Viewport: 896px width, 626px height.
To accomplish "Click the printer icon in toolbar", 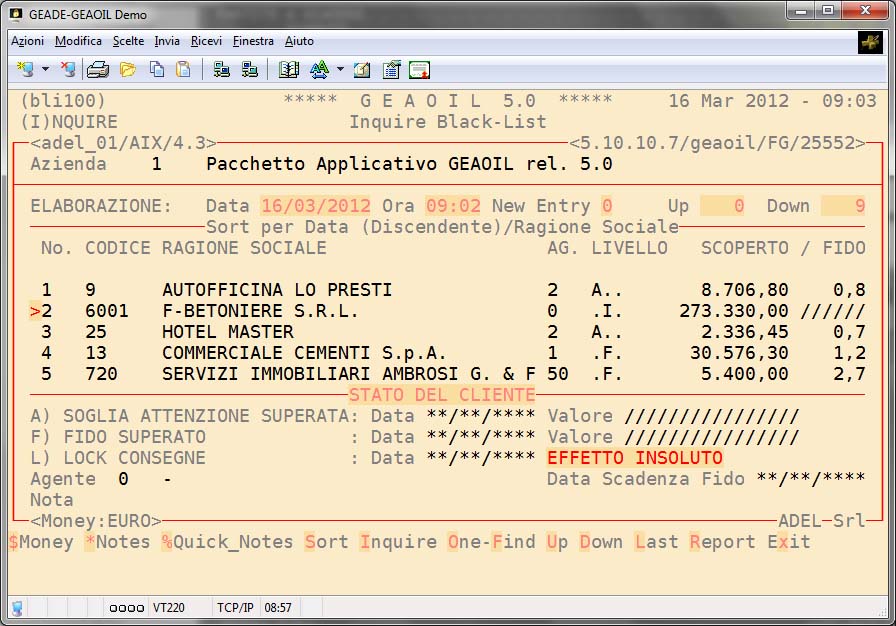I will [97, 69].
